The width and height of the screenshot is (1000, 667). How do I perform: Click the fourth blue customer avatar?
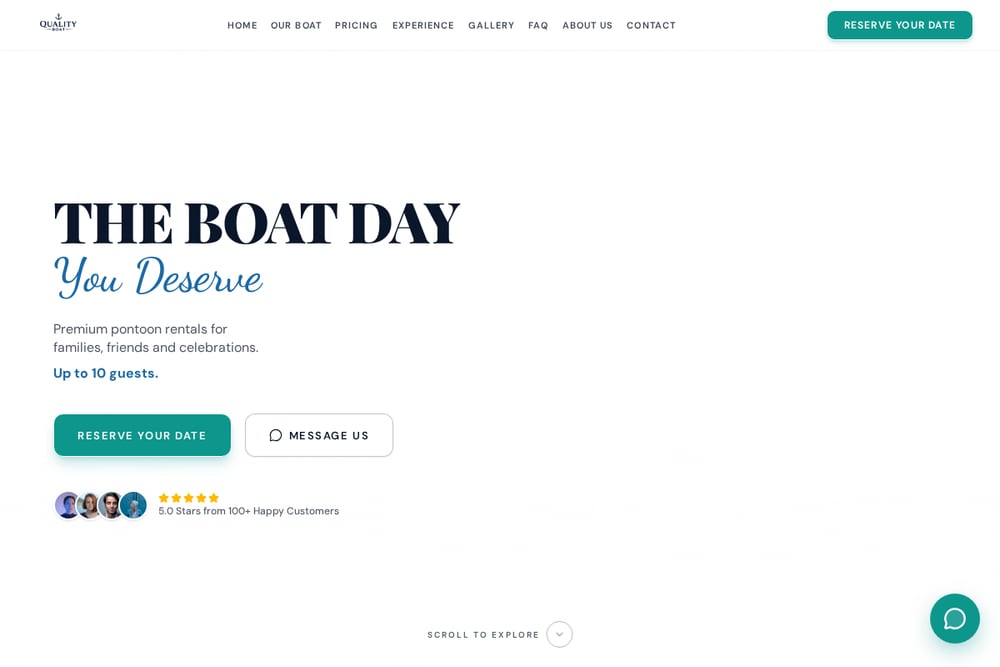pos(133,505)
